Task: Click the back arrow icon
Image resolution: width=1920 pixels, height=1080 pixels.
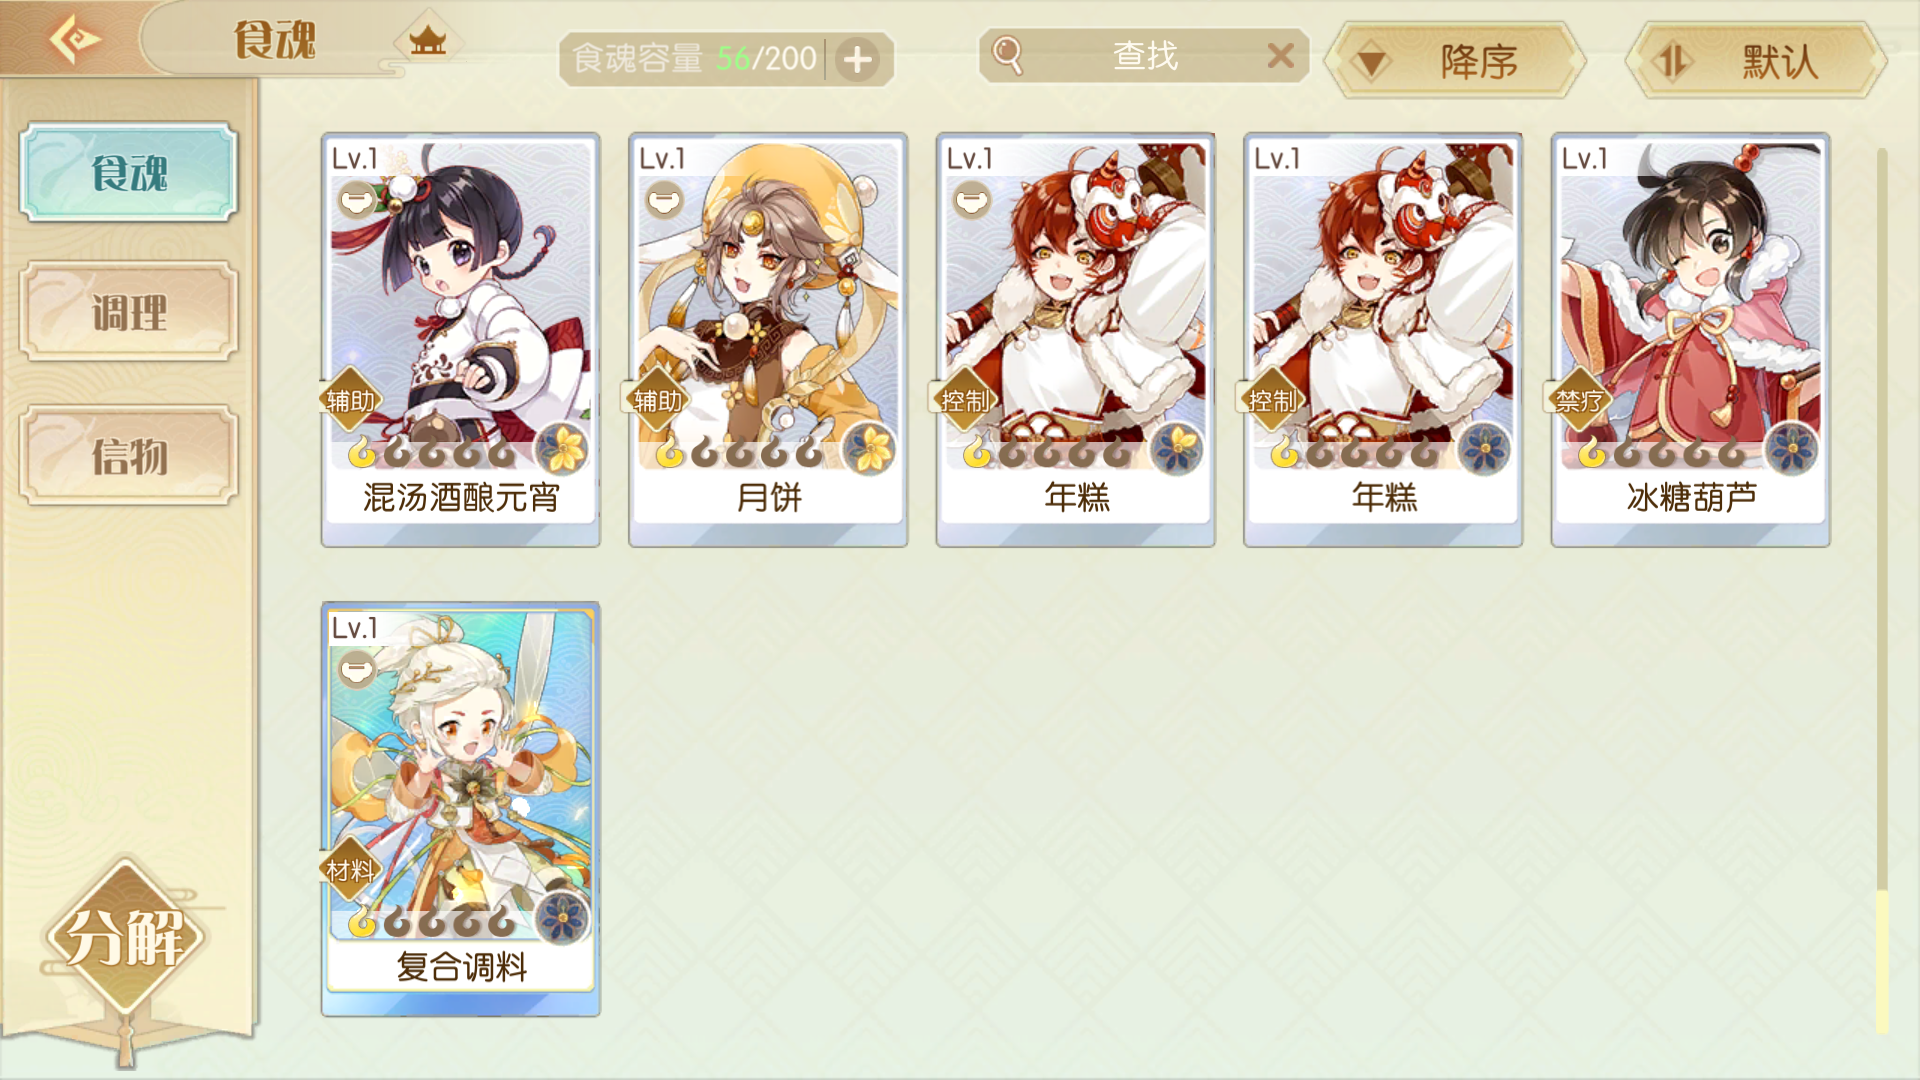Action: [x=75, y=39]
